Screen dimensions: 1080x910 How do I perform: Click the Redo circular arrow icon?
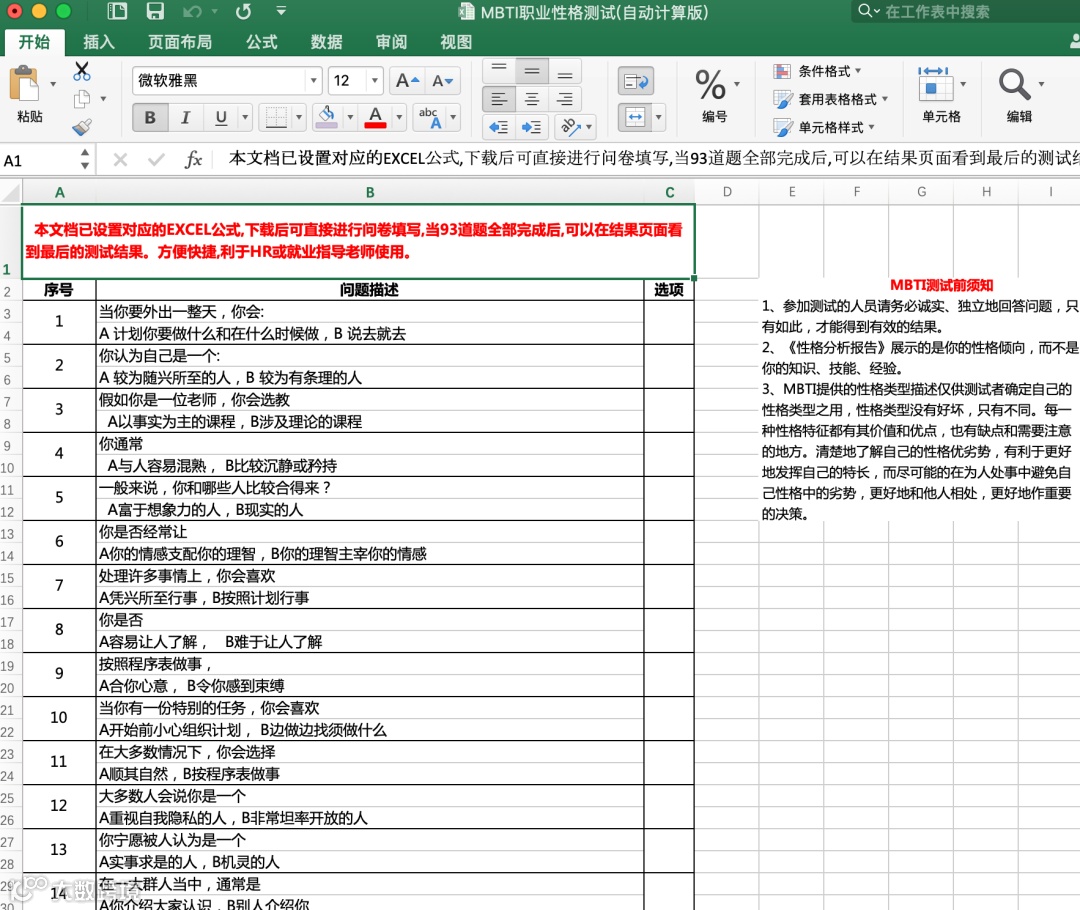pyautogui.click(x=243, y=11)
